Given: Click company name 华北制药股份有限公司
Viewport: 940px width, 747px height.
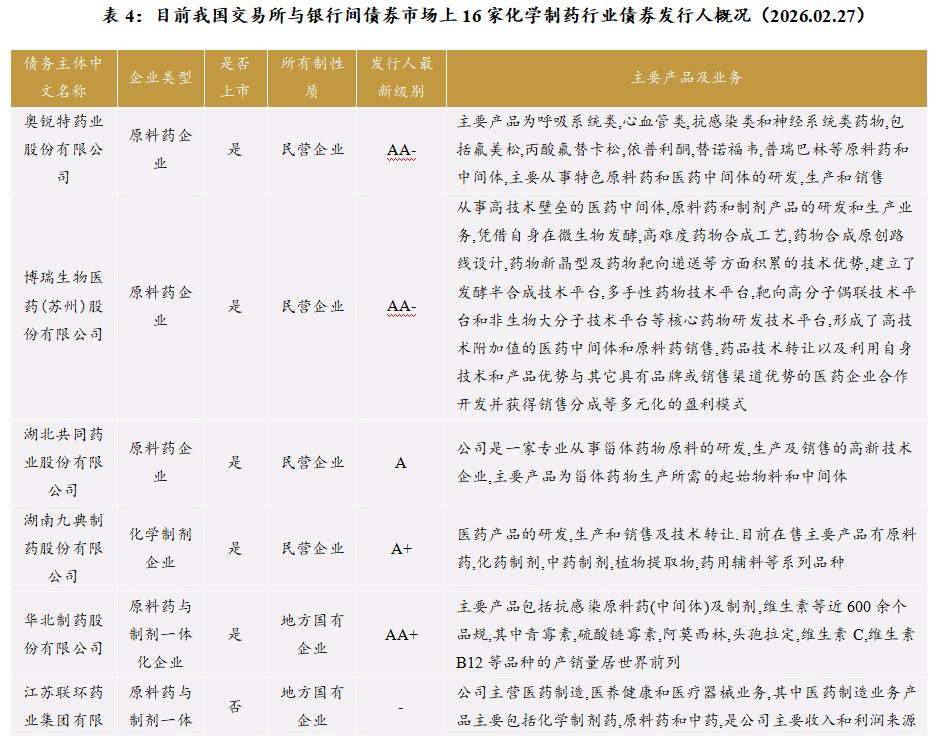Looking at the screenshot, I should [64, 634].
